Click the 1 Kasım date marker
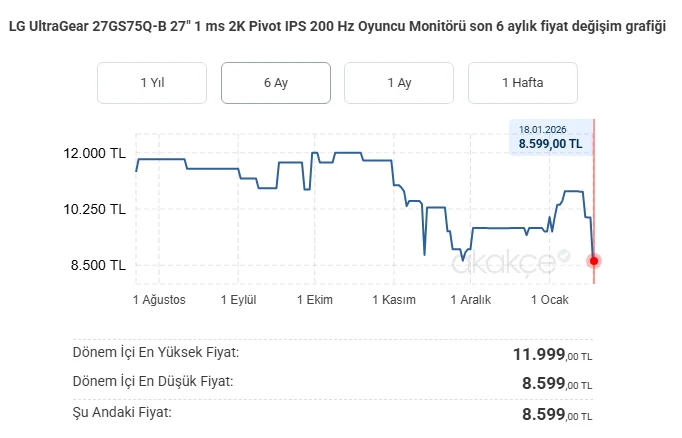 393,300
